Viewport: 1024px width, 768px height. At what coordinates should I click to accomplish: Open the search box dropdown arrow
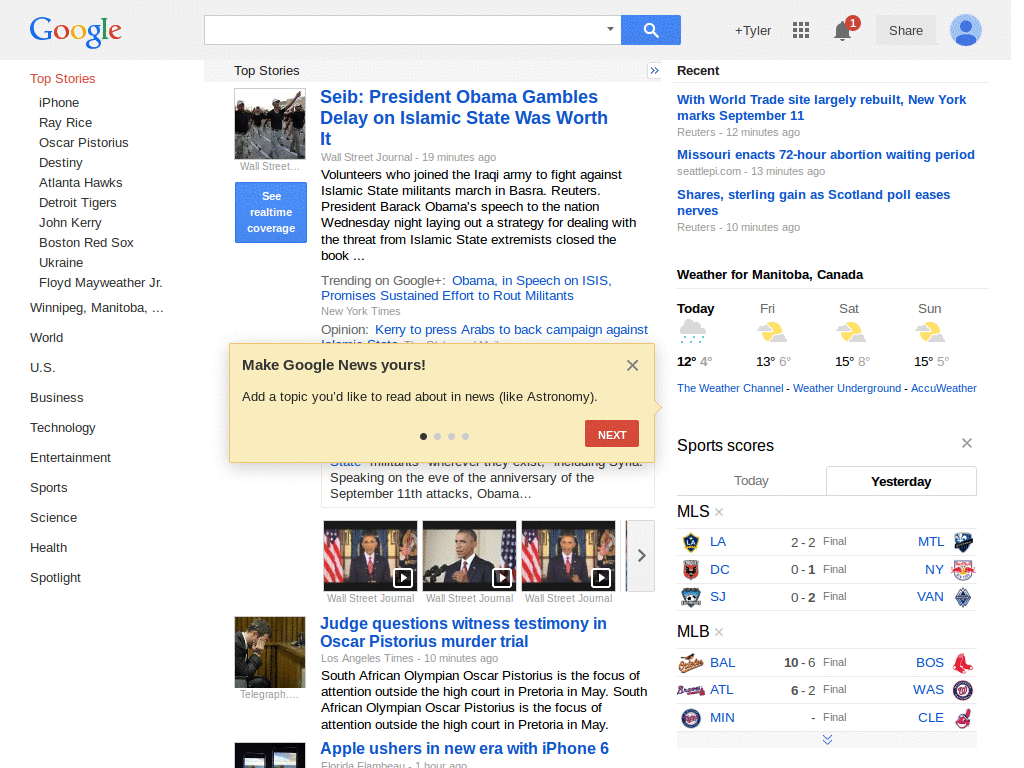609,30
